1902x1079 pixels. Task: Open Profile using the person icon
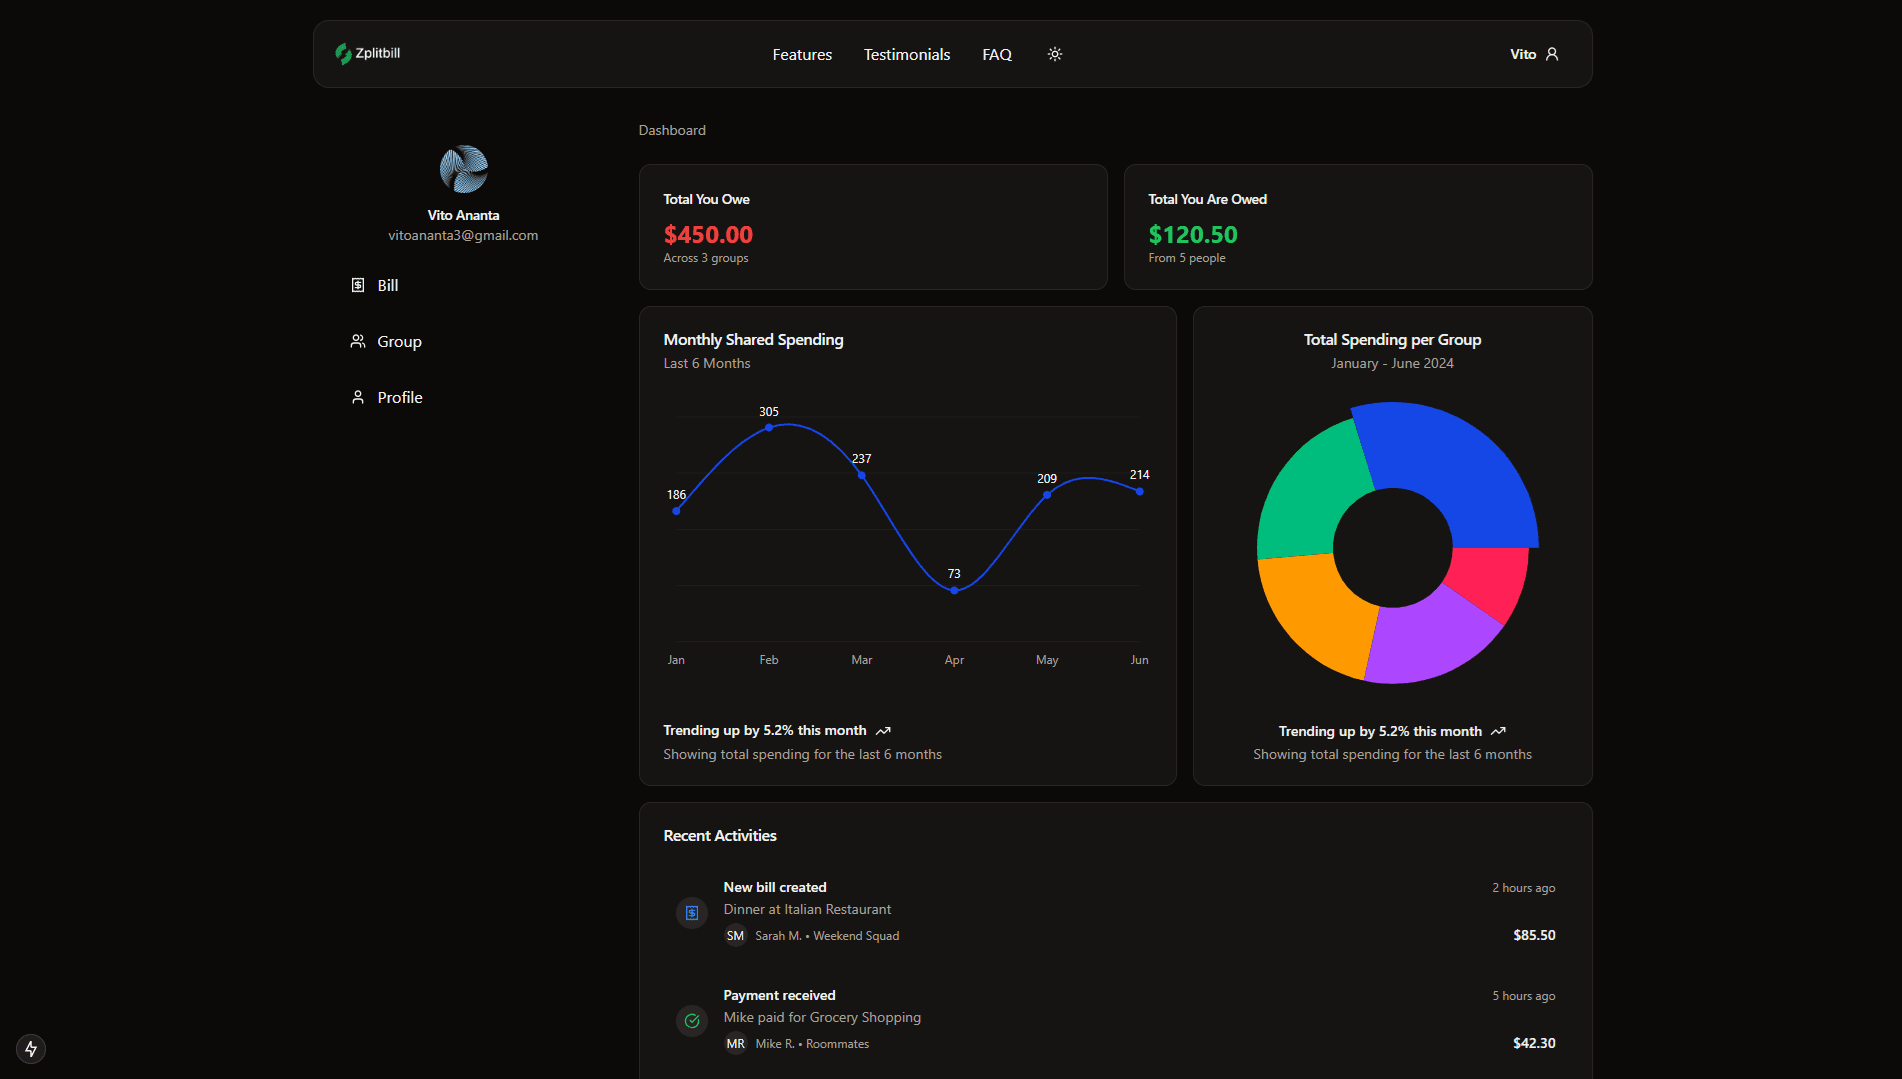click(x=358, y=397)
